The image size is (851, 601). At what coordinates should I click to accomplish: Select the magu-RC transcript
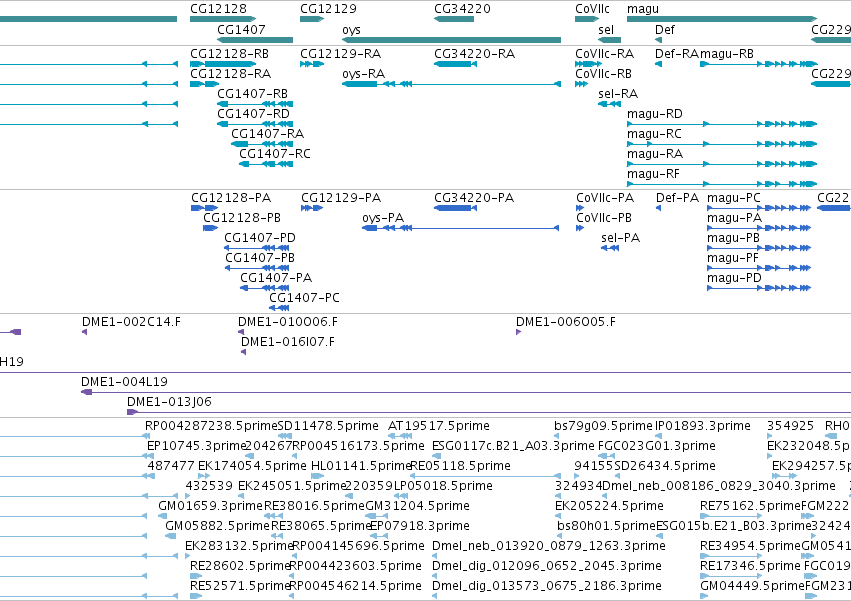[722, 144]
